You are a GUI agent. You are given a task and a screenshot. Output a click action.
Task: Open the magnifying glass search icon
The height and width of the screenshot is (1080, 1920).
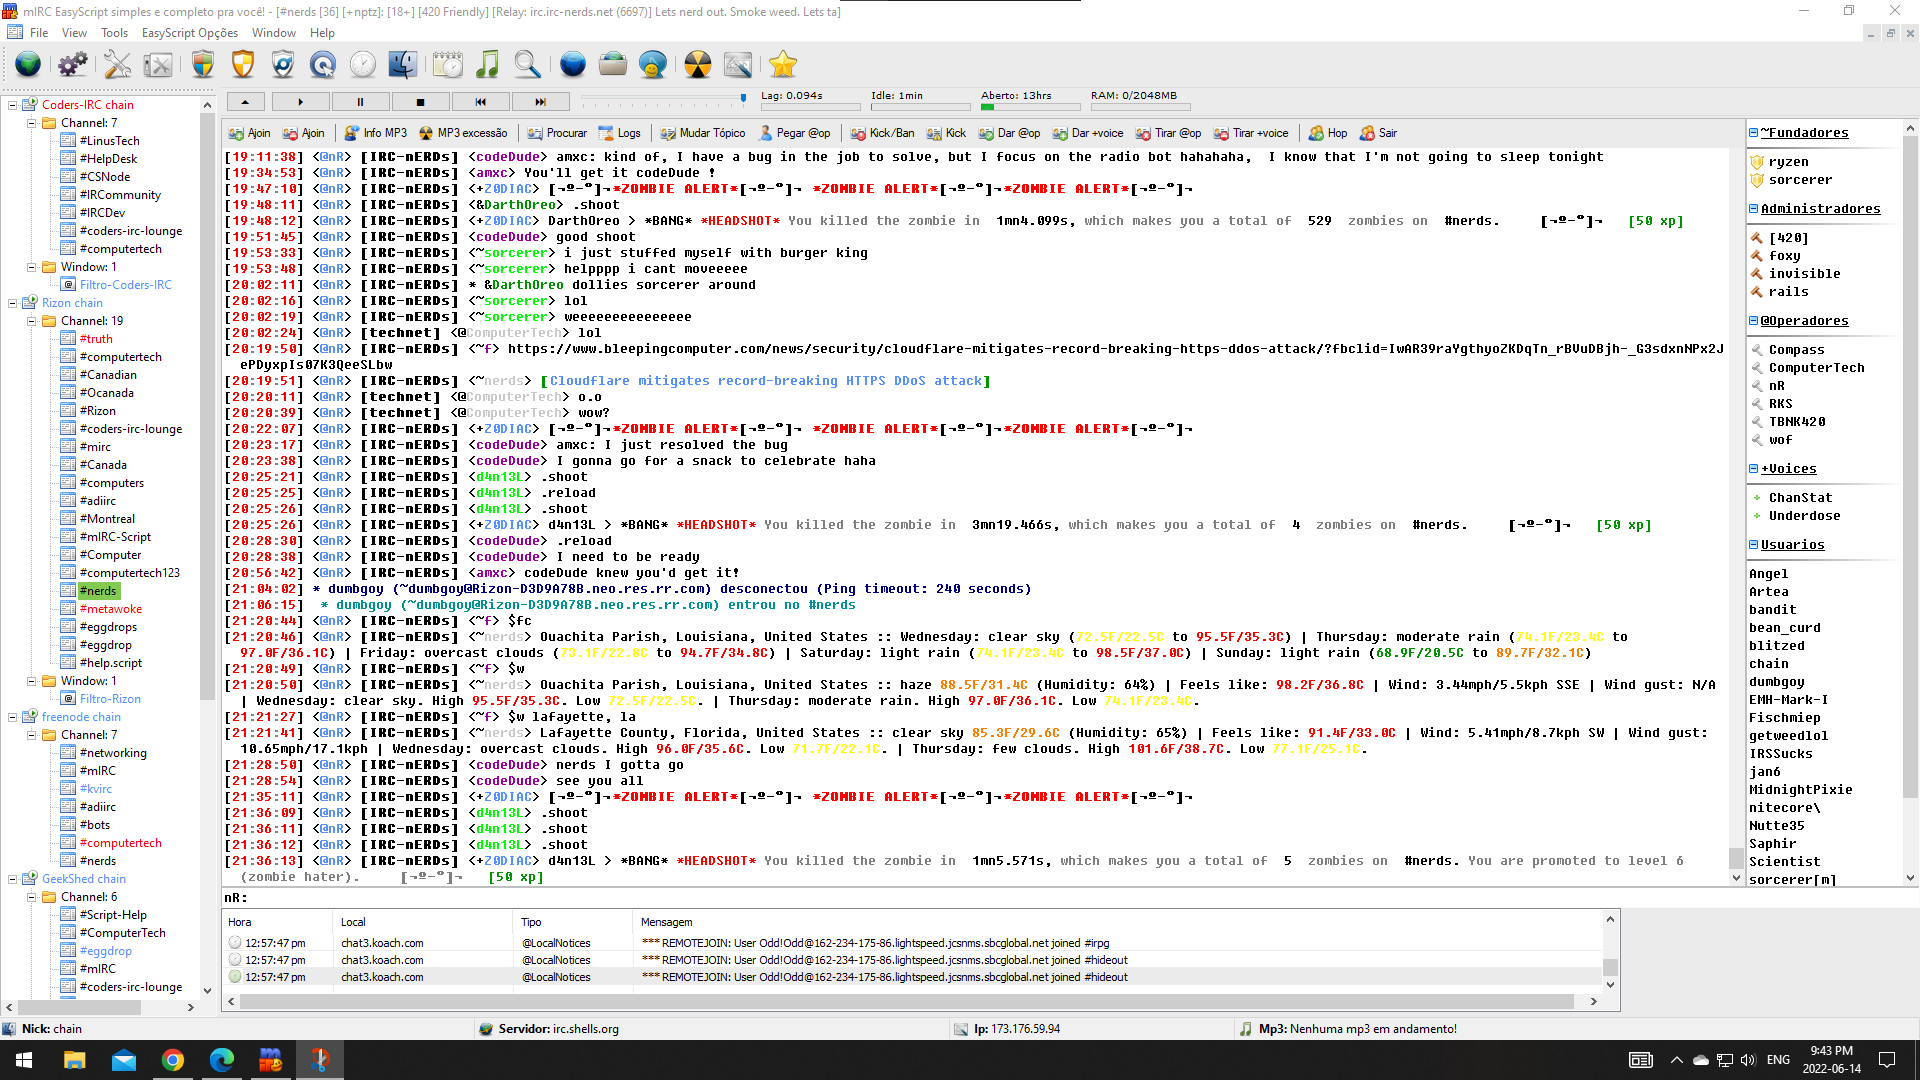(x=527, y=65)
